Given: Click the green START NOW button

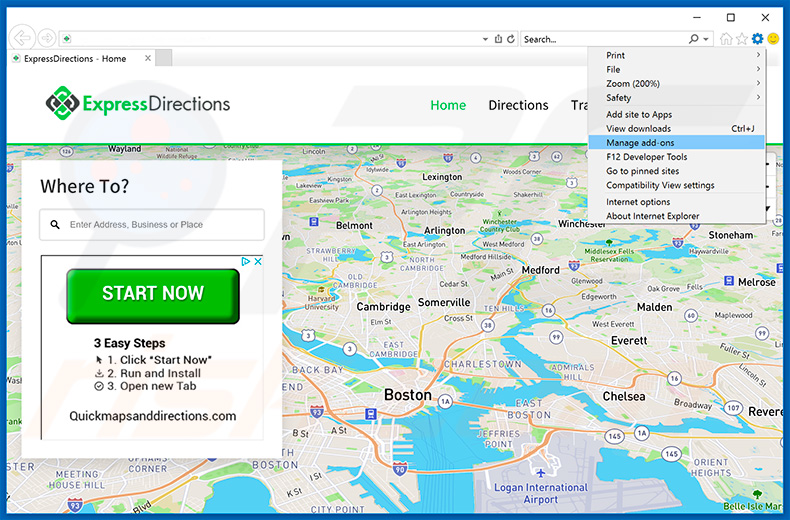Looking at the screenshot, I should 153,296.
